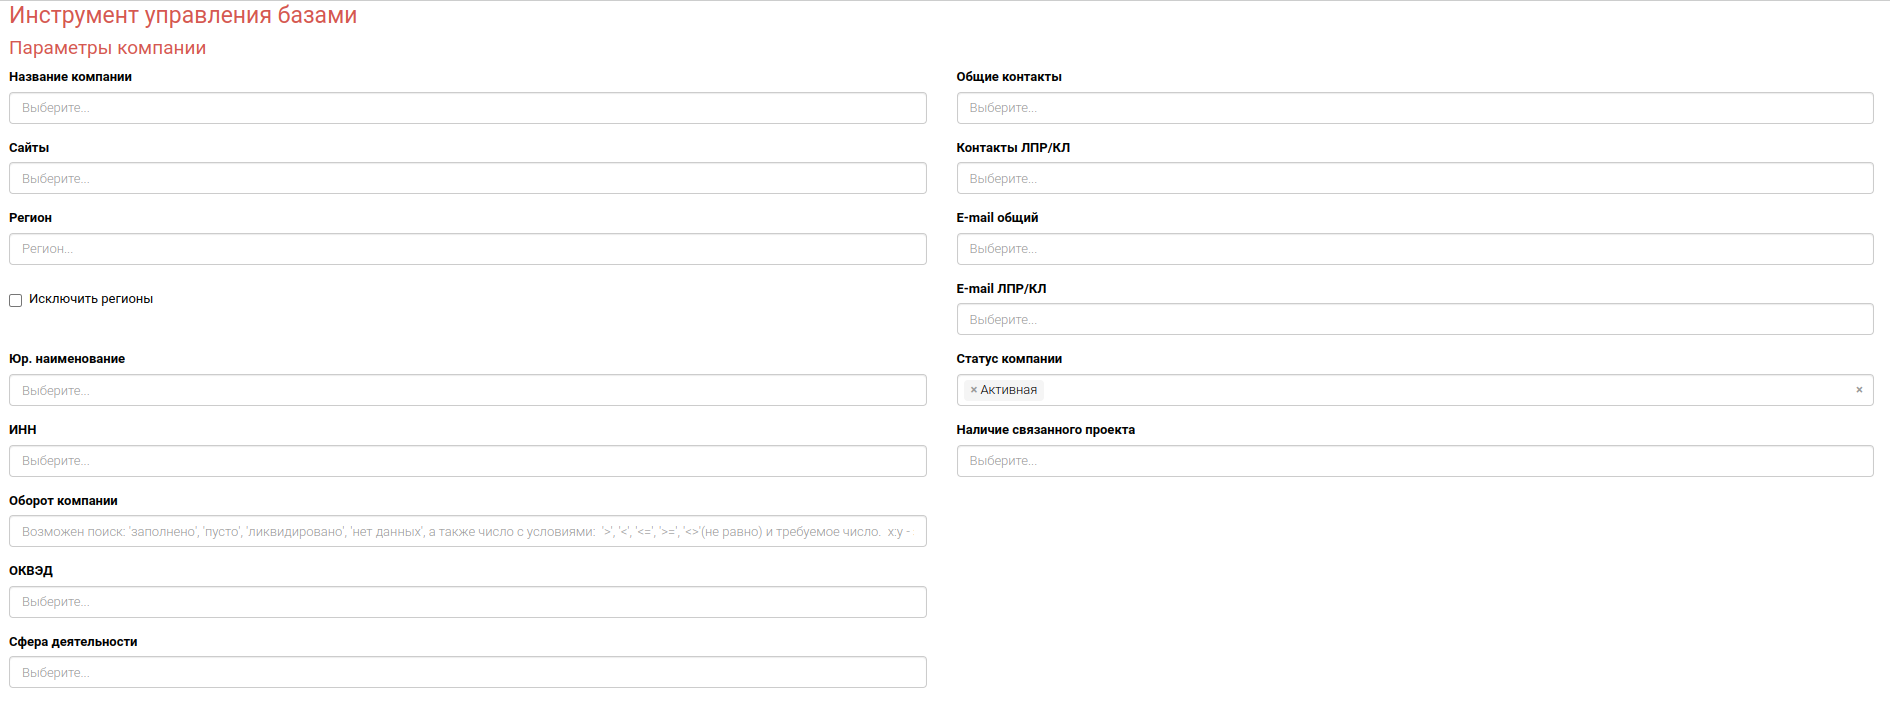
Task: Open the Сайты selection field
Action: (x=467, y=179)
